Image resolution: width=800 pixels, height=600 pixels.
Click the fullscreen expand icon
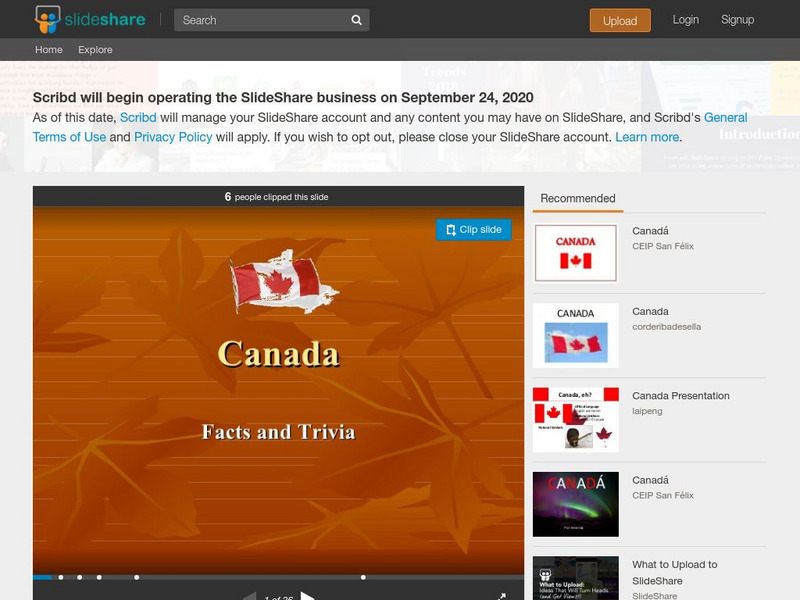(502, 596)
